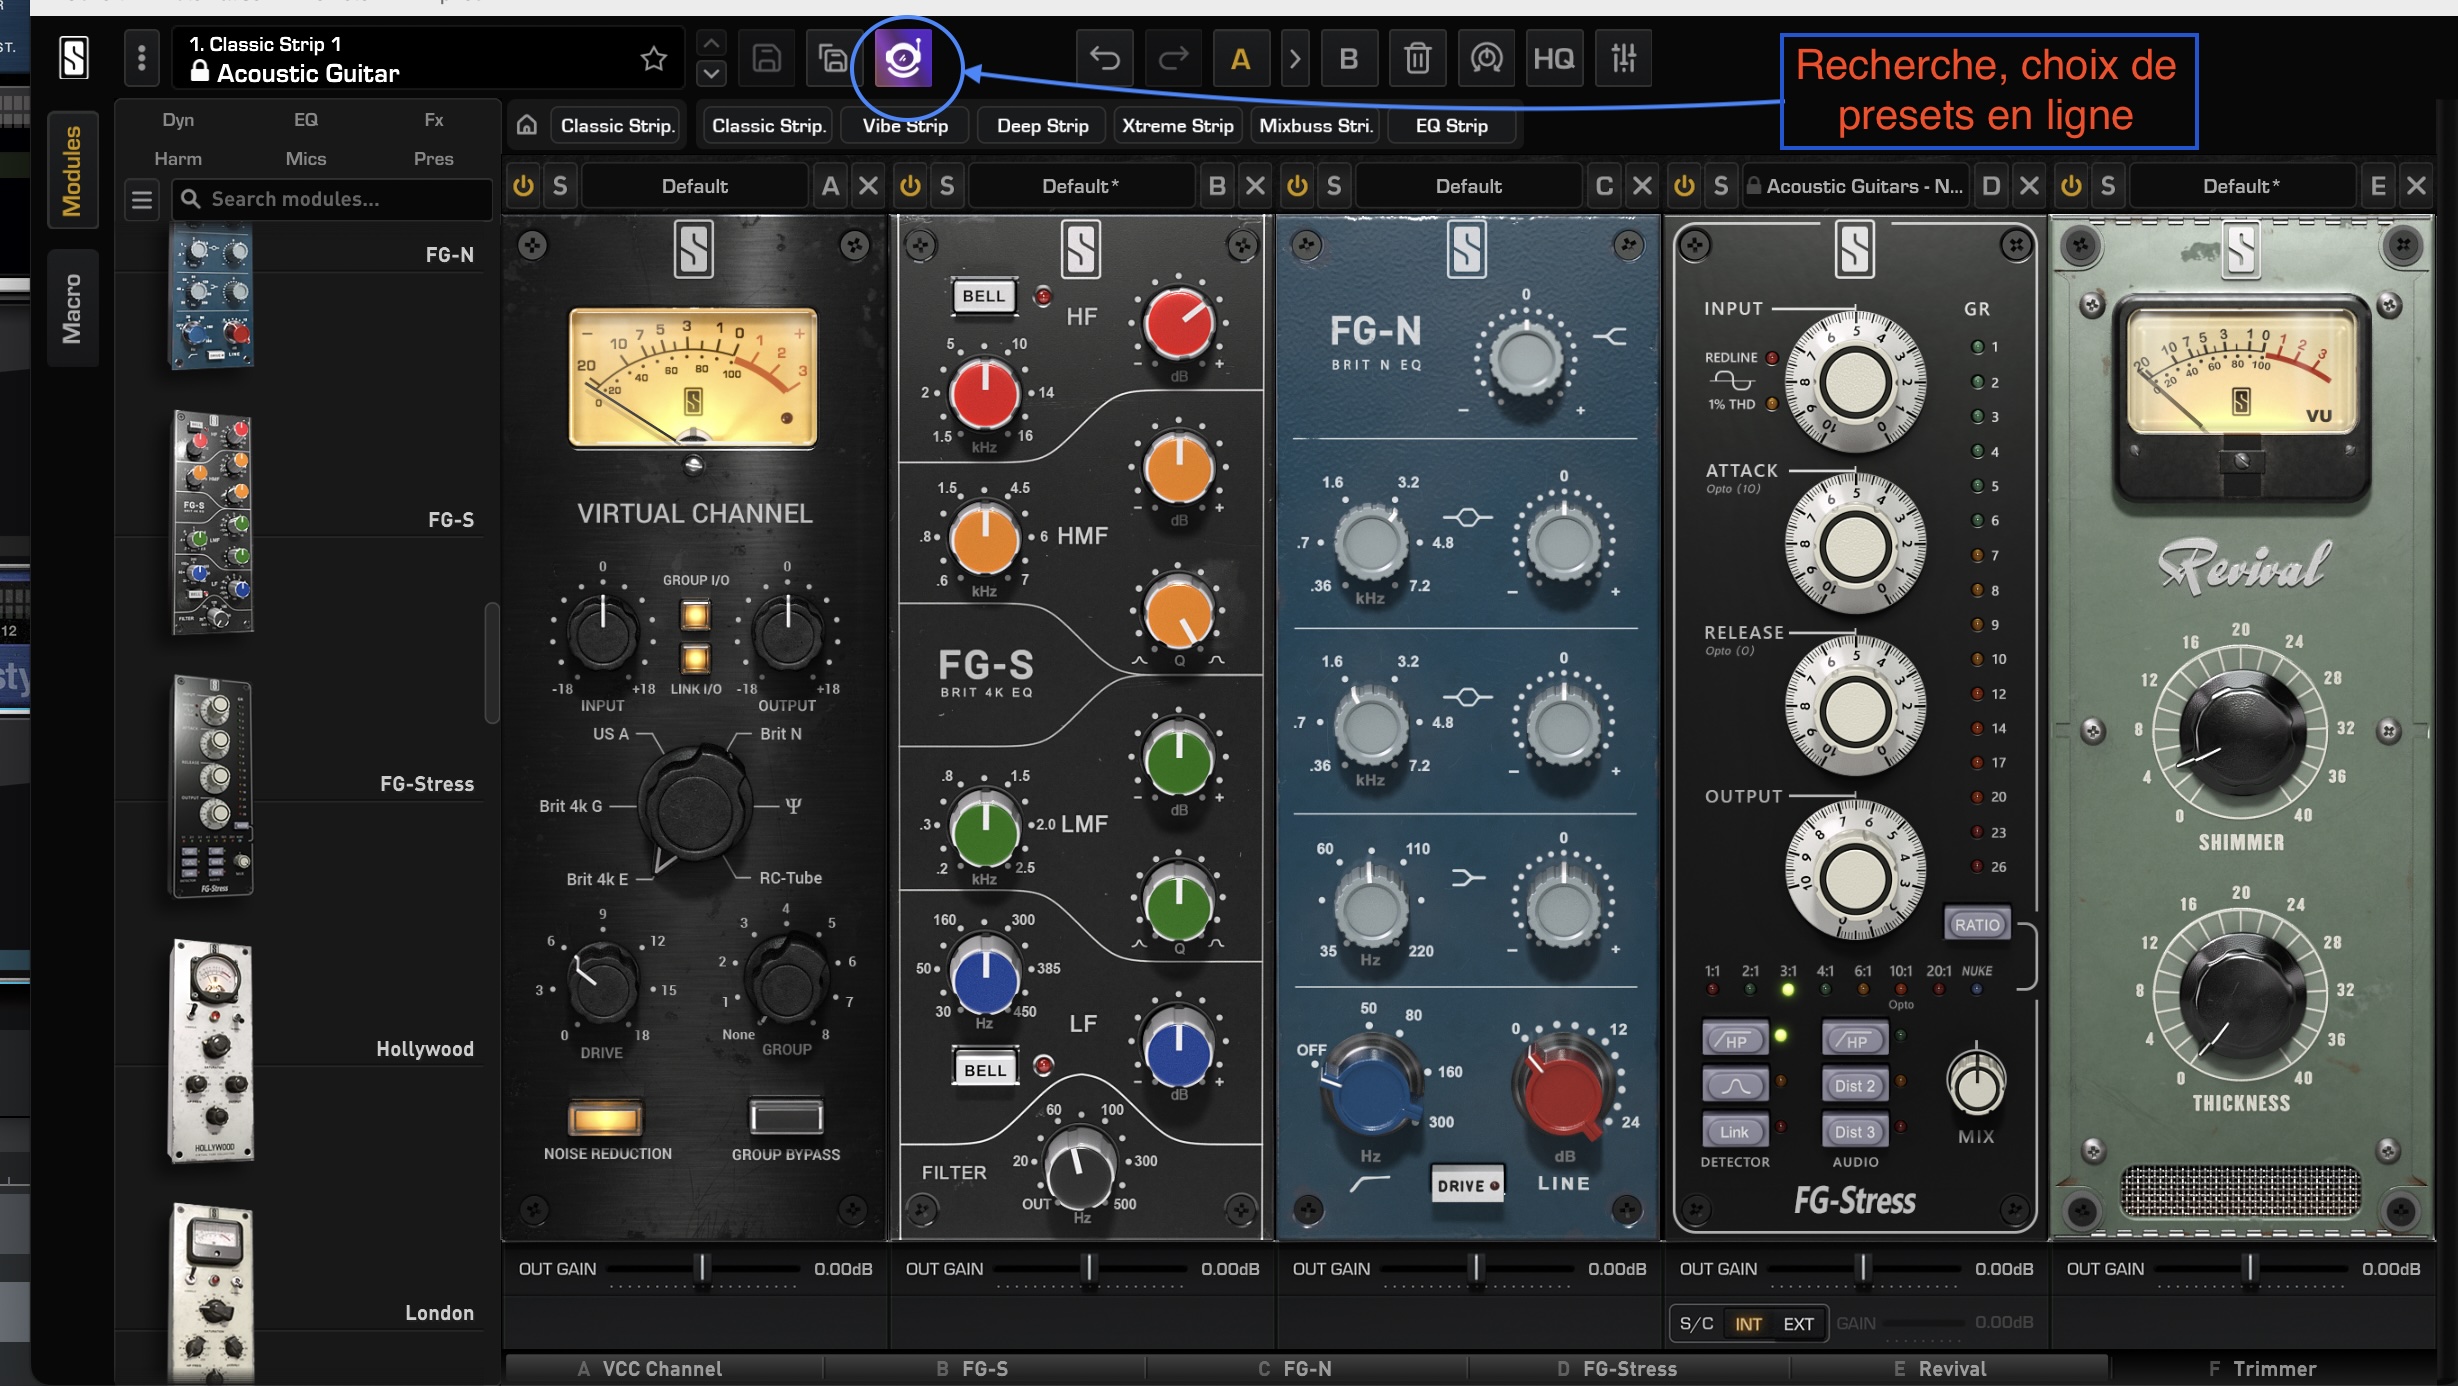Open the online preset search icon
This screenshot has height=1386, width=2458.
[903, 59]
